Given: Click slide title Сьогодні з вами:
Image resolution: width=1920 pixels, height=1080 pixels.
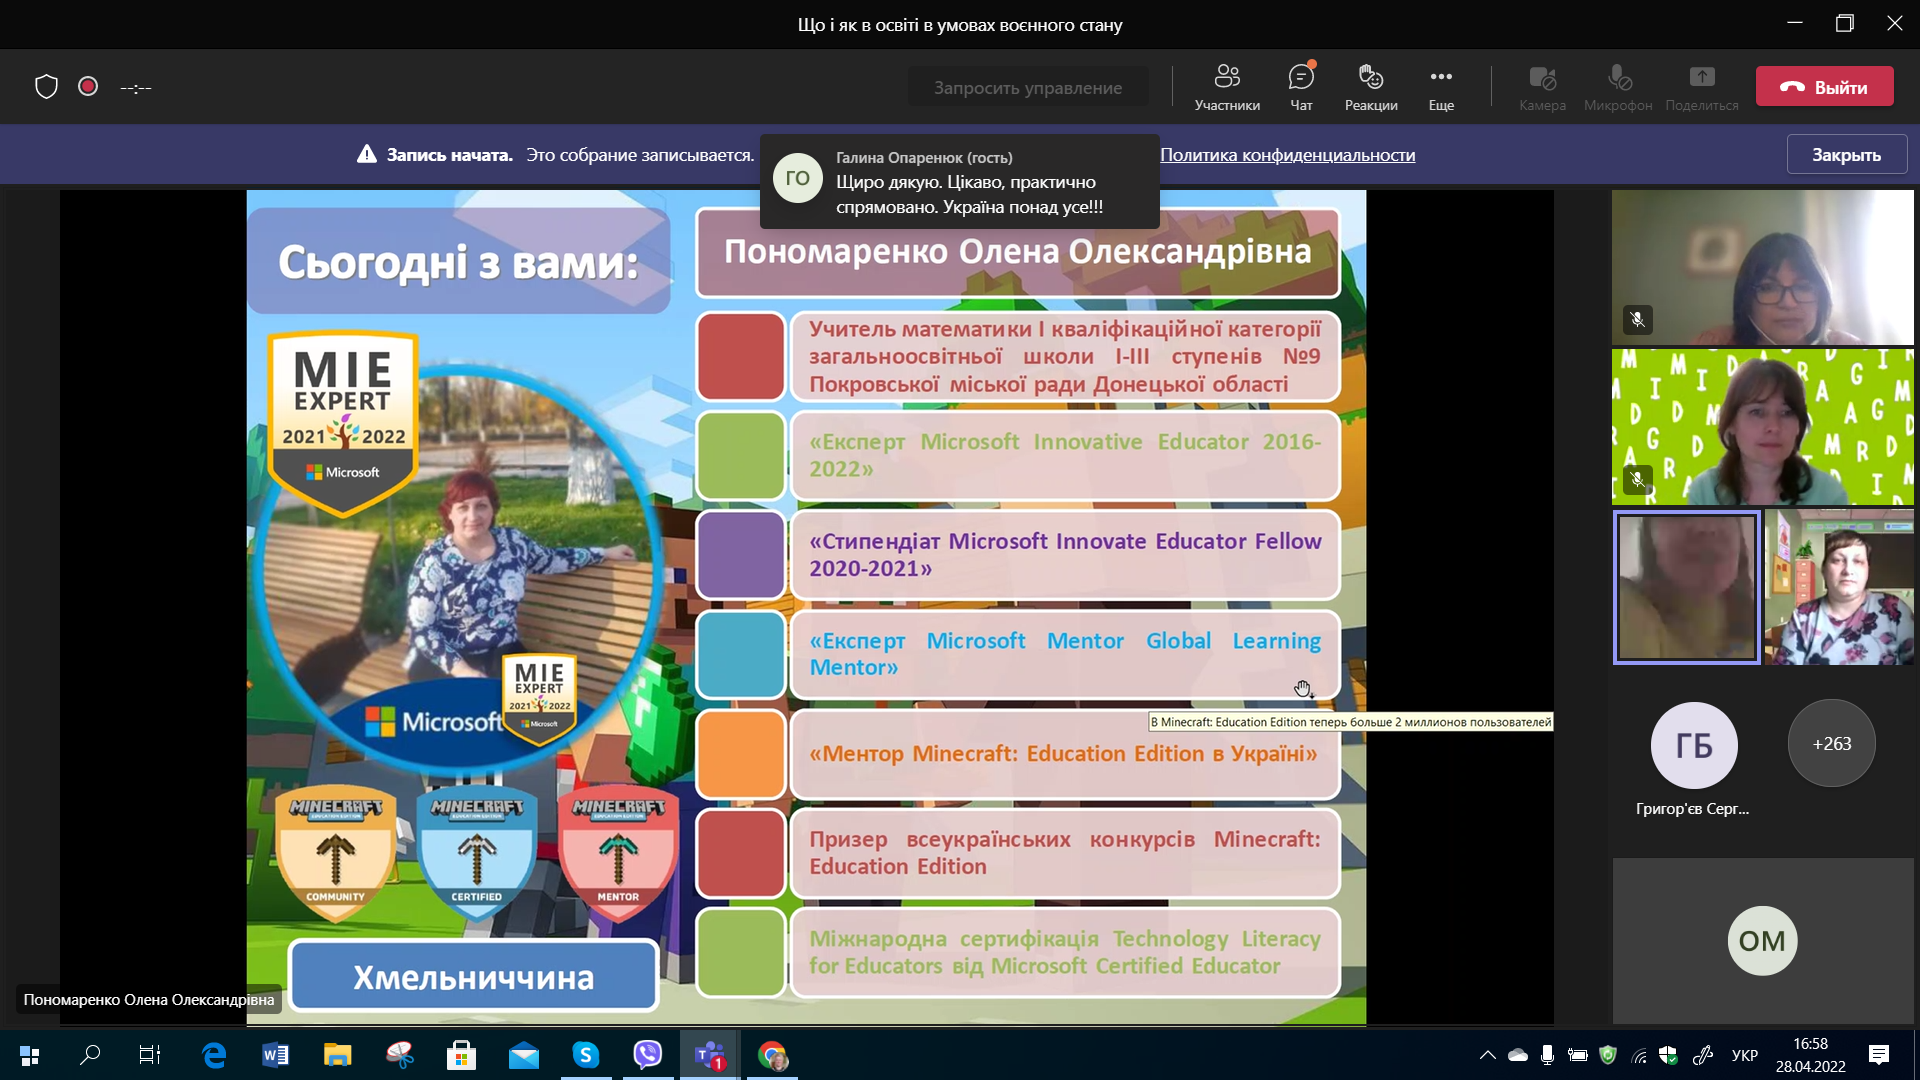Looking at the screenshot, I should click(x=458, y=262).
